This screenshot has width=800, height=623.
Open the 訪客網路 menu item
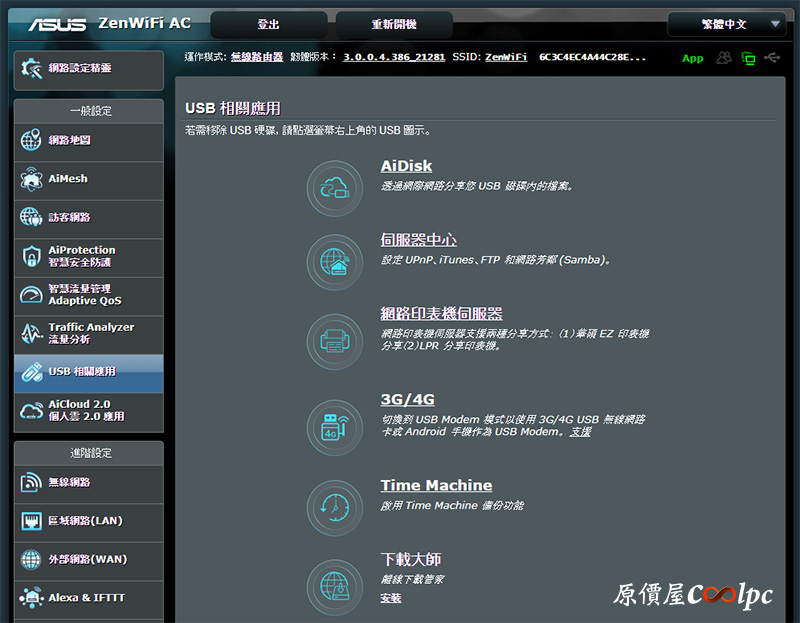coord(89,217)
